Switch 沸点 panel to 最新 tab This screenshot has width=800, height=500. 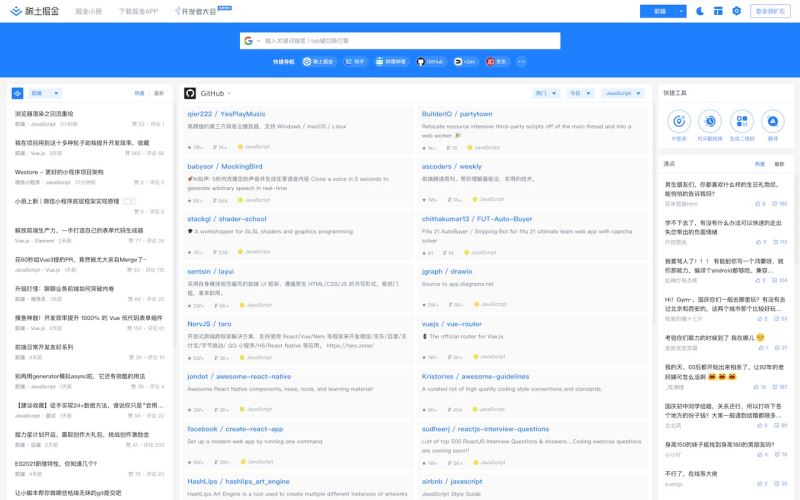tap(779, 164)
